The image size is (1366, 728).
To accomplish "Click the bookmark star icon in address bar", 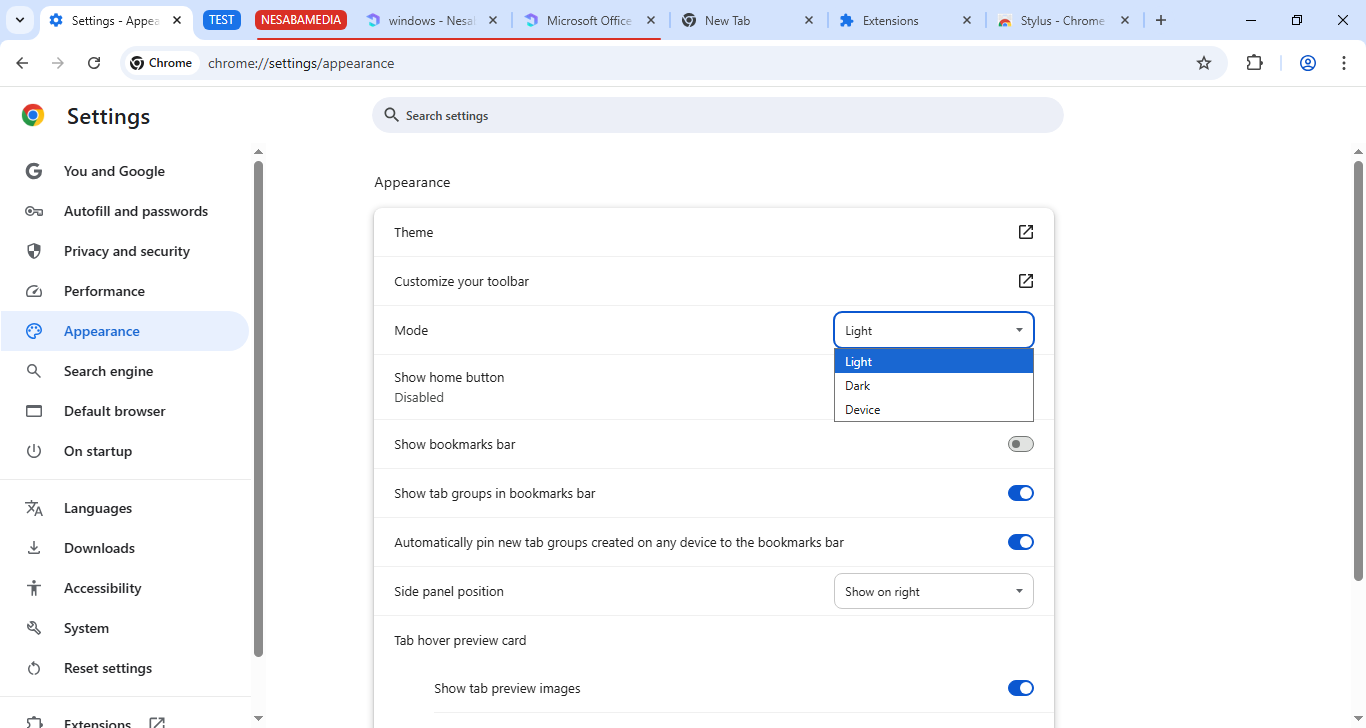I will 1204,63.
